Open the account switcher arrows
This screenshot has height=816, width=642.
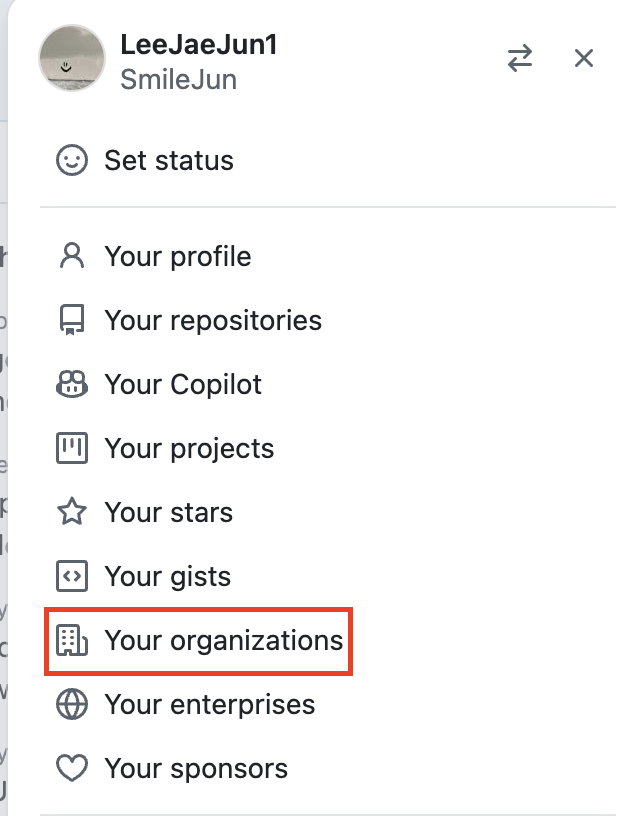pyautogui.click(x=520, y=59)
